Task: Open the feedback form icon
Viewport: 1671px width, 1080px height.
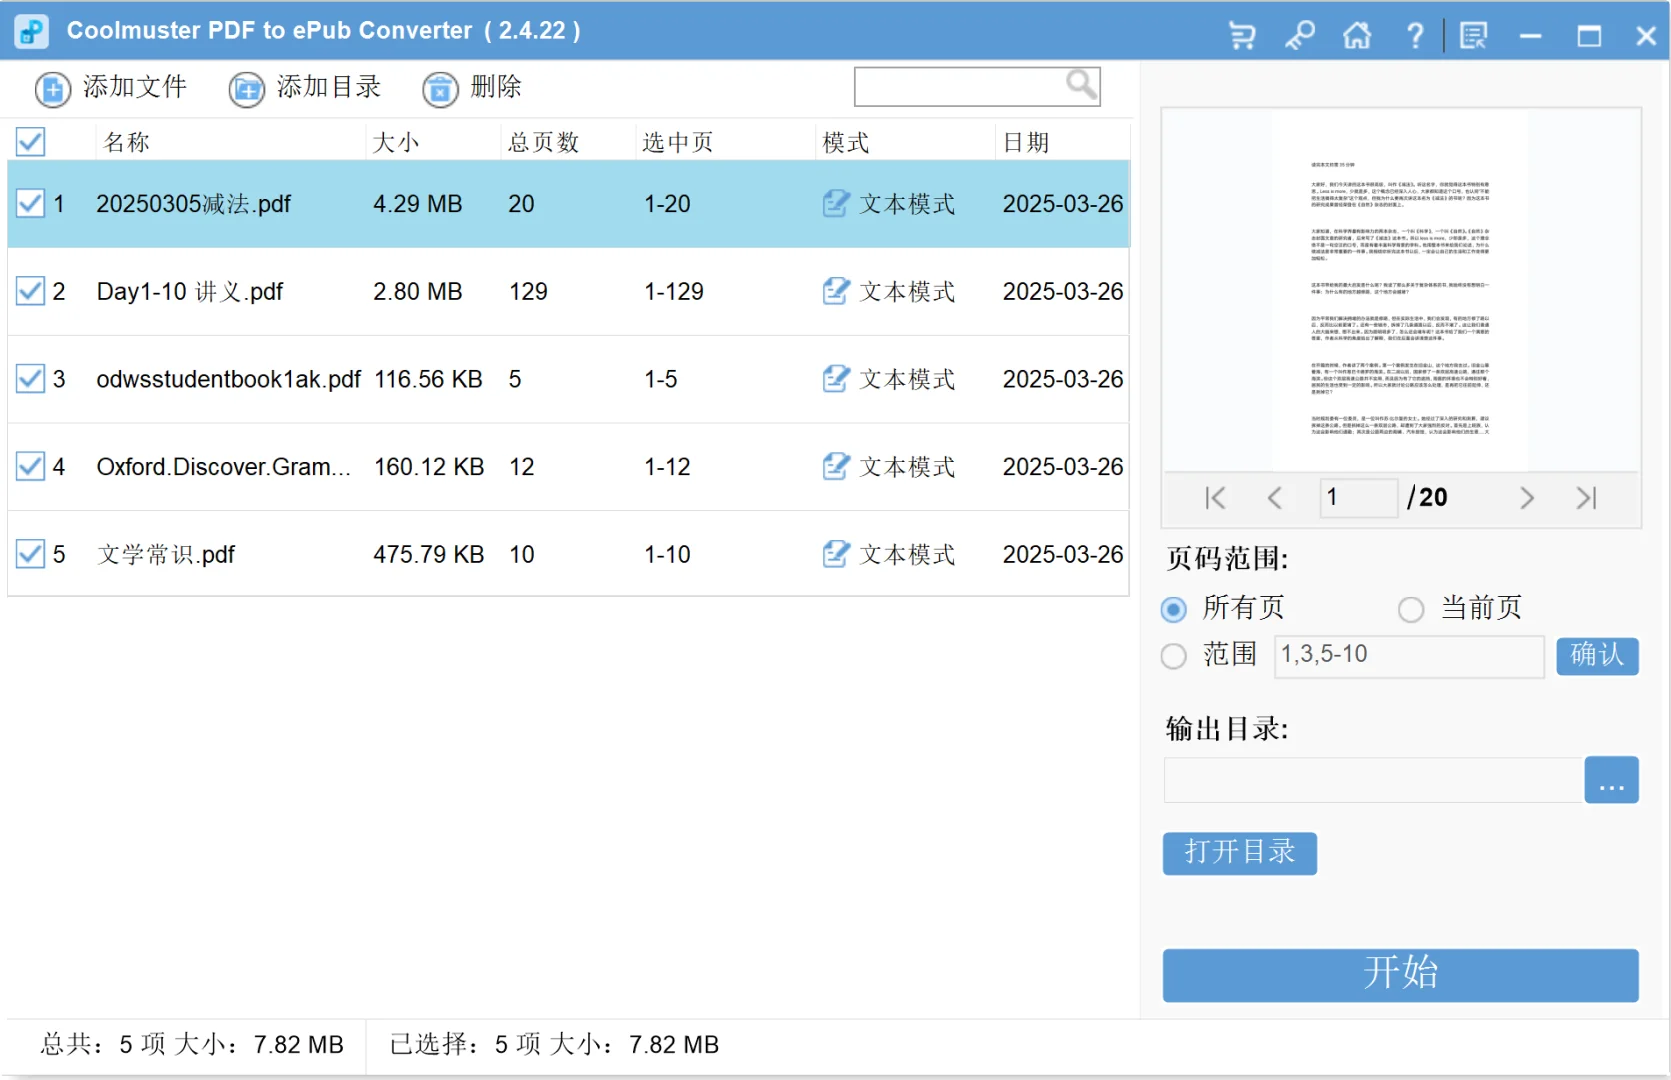Action: tap(1473, 36)
